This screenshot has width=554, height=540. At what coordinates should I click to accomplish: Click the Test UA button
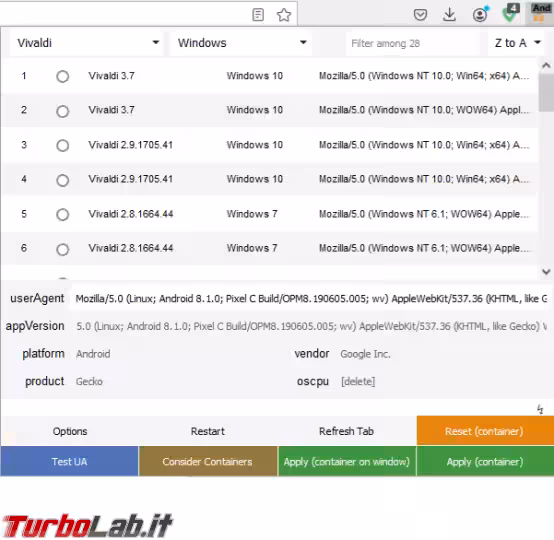(70, 462)
